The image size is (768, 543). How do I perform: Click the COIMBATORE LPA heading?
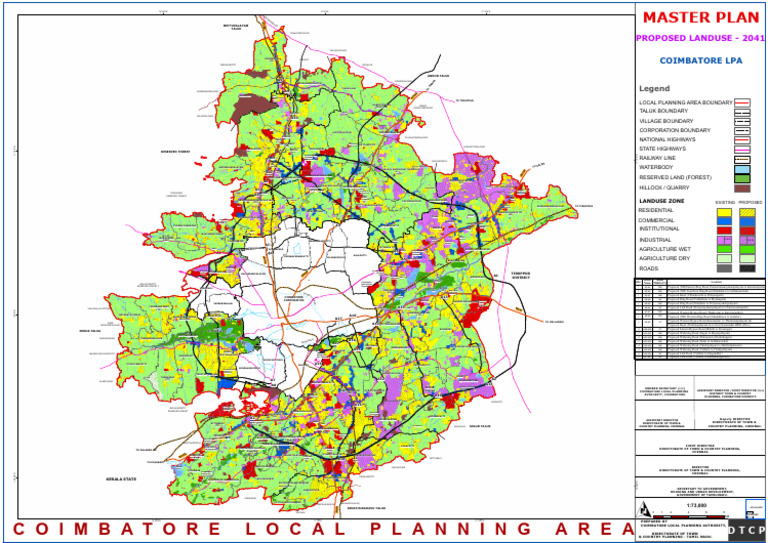(701, 61)
